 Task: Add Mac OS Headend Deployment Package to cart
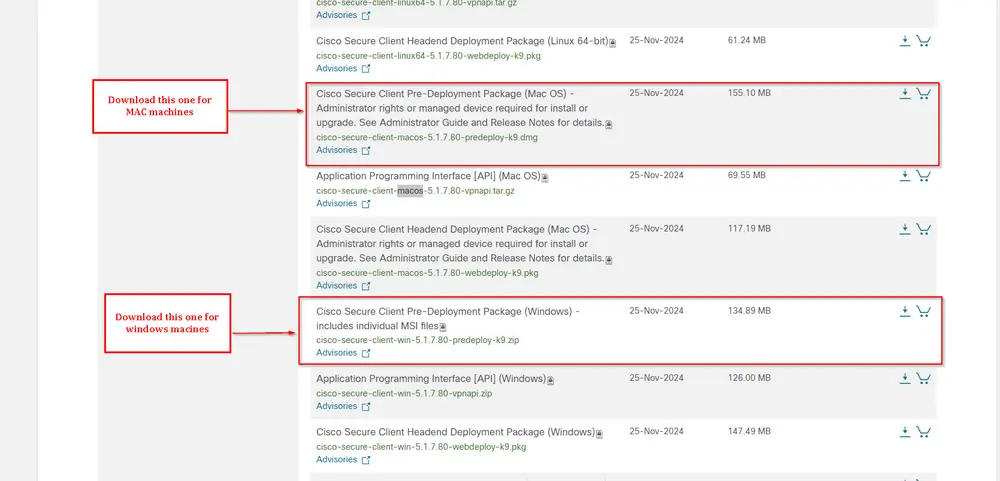click(x=923, y=229)
